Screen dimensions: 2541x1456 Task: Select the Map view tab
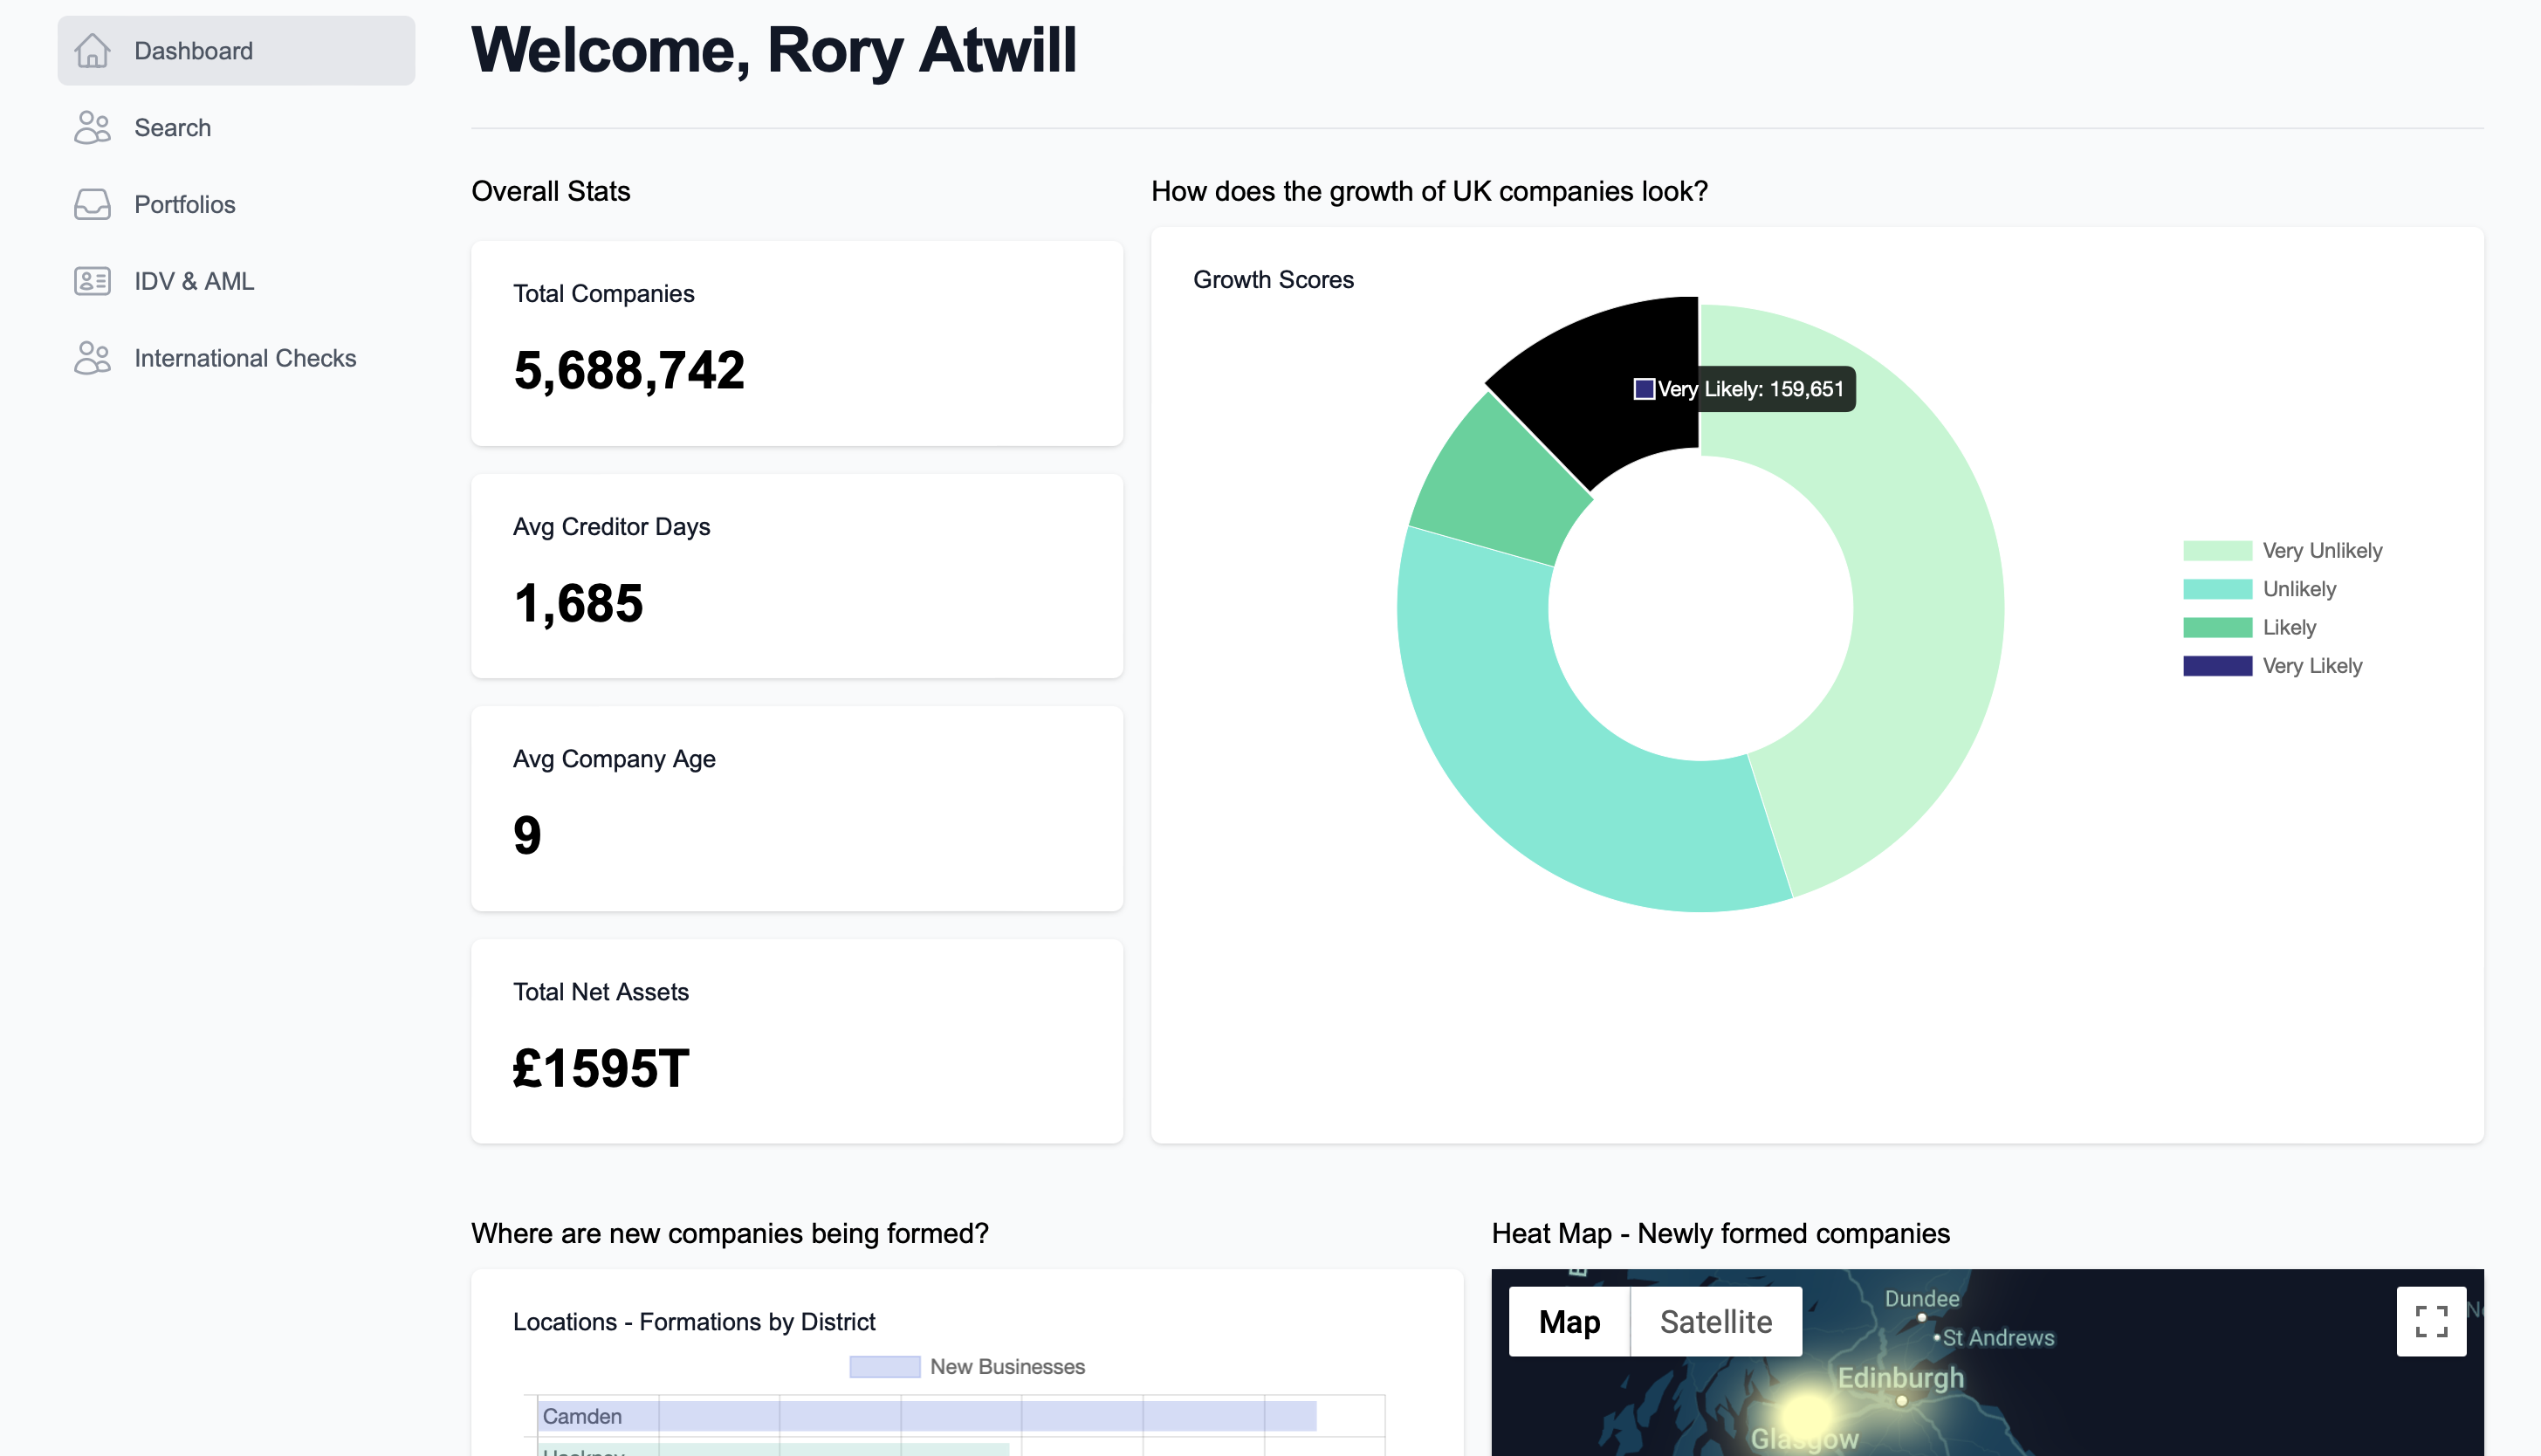1568,1321
